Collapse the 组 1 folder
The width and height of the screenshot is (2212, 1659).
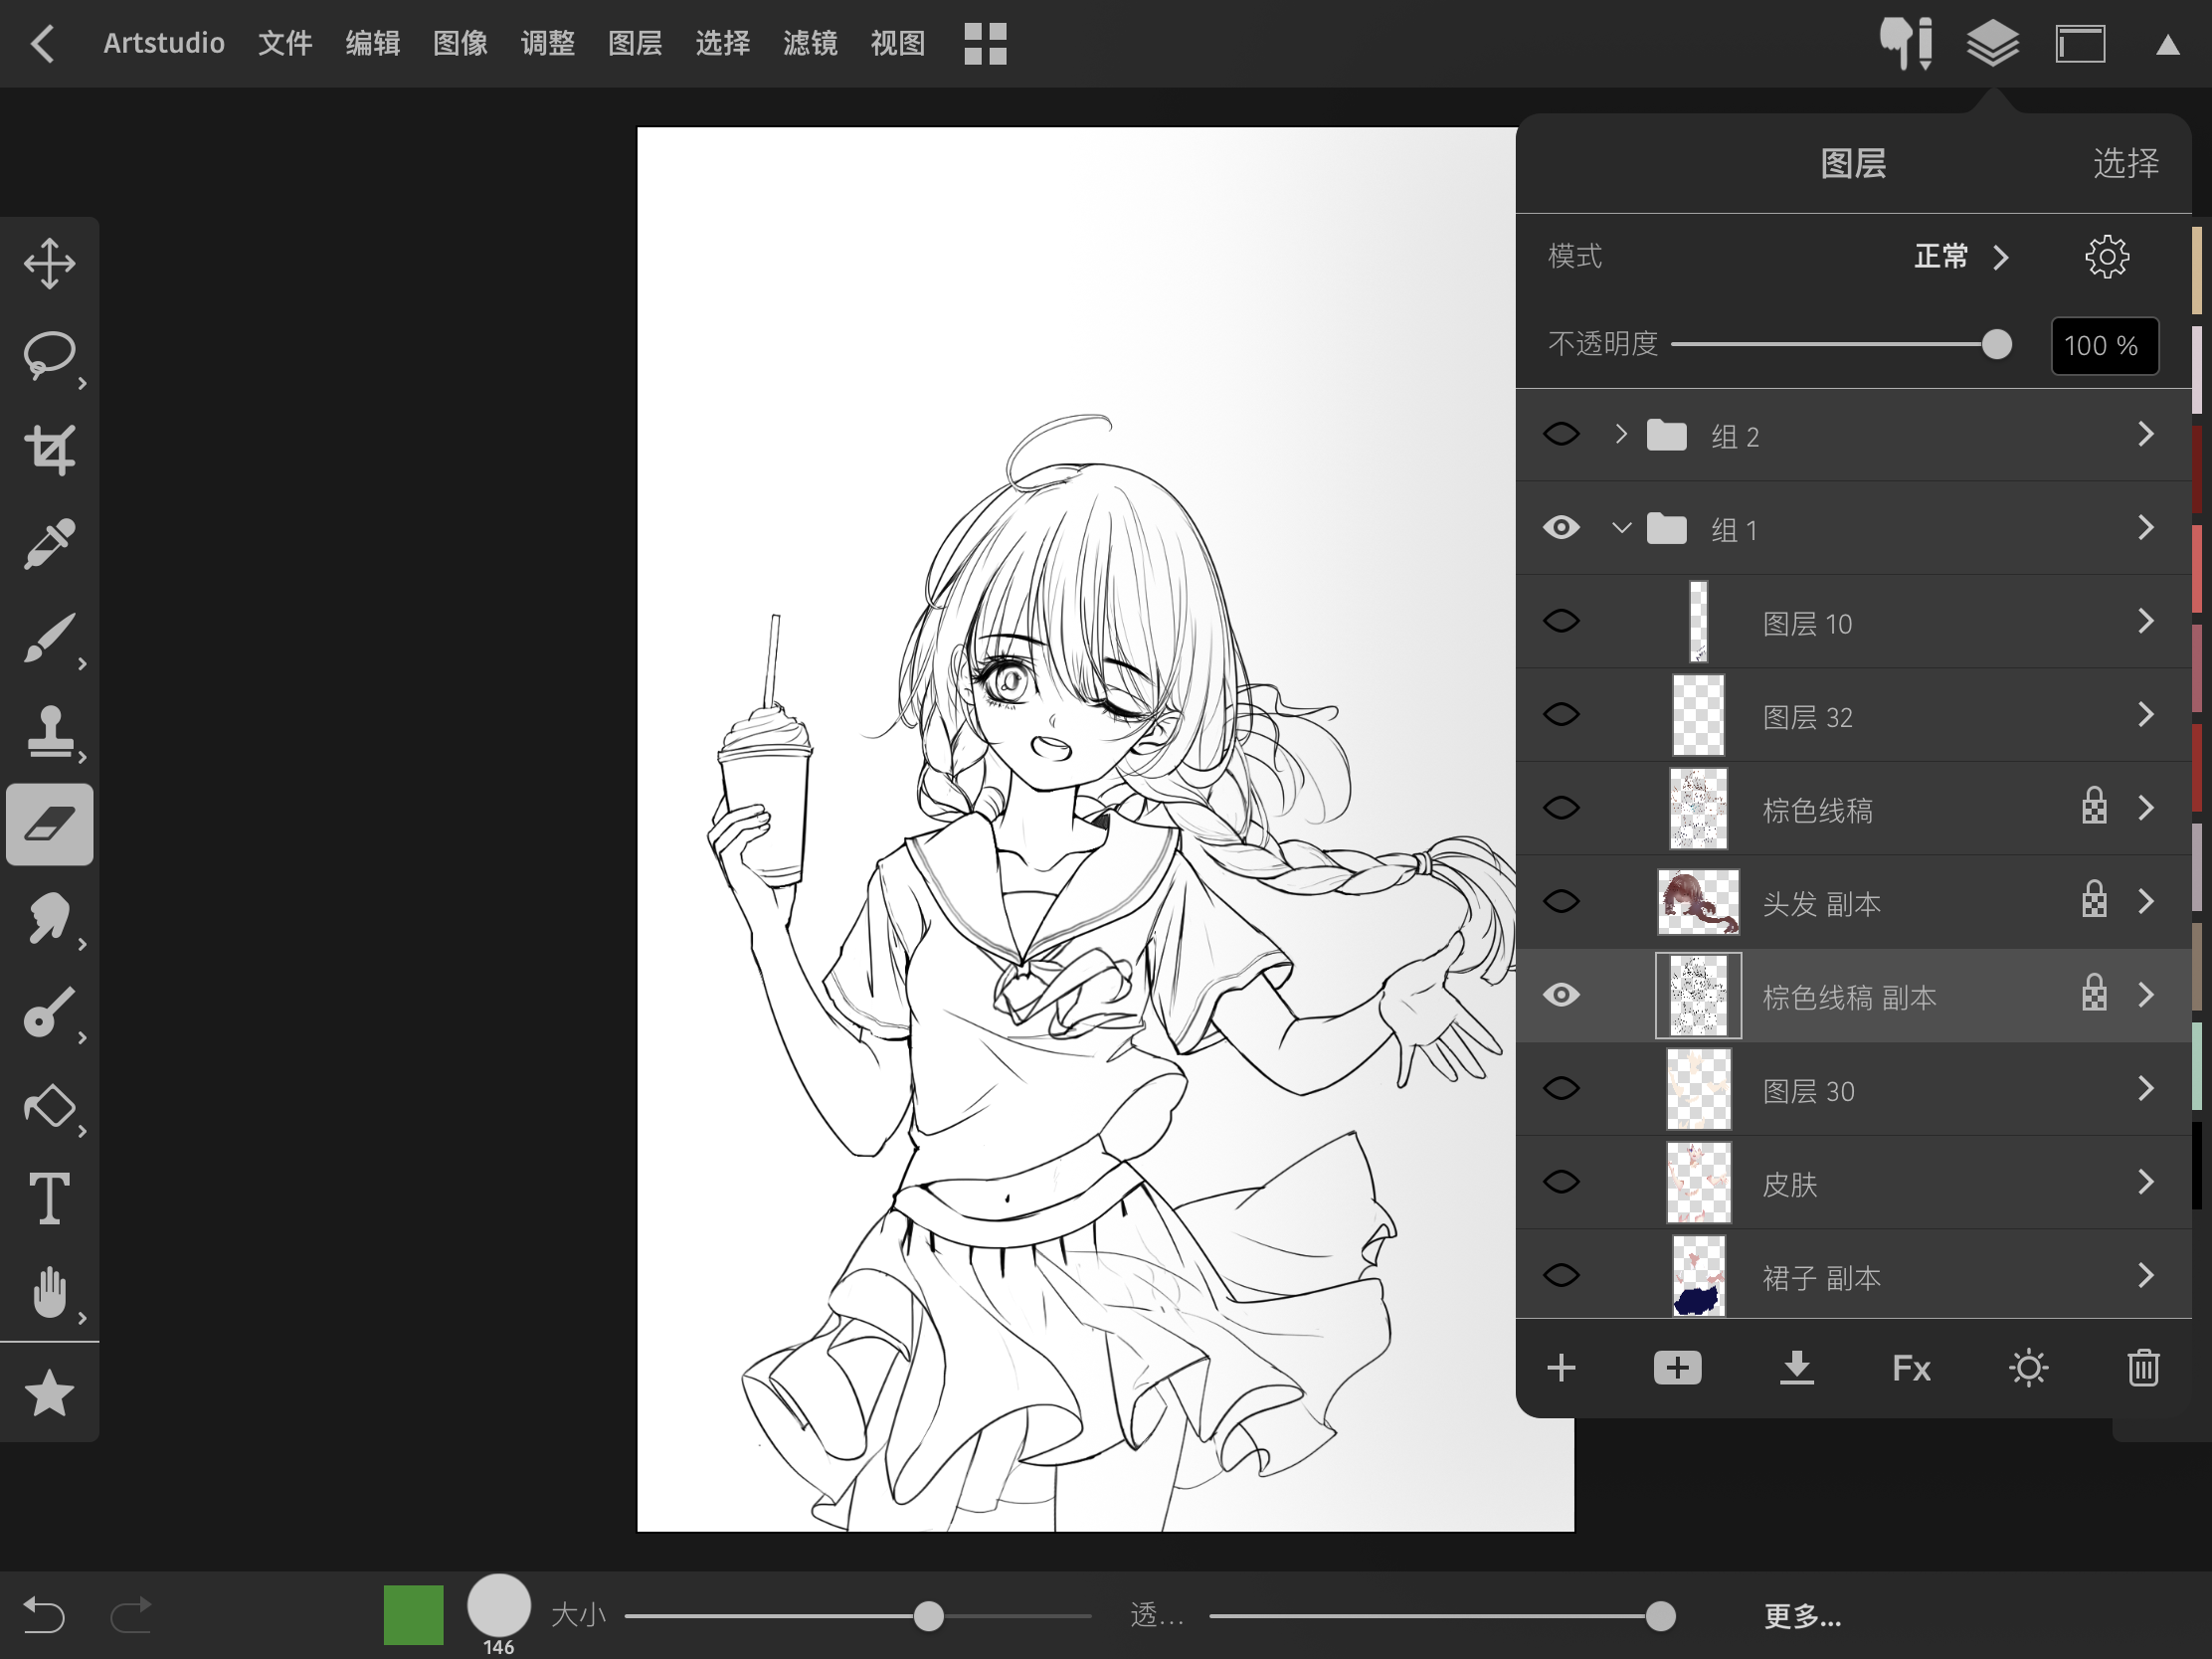click(x=1621, y=528)
